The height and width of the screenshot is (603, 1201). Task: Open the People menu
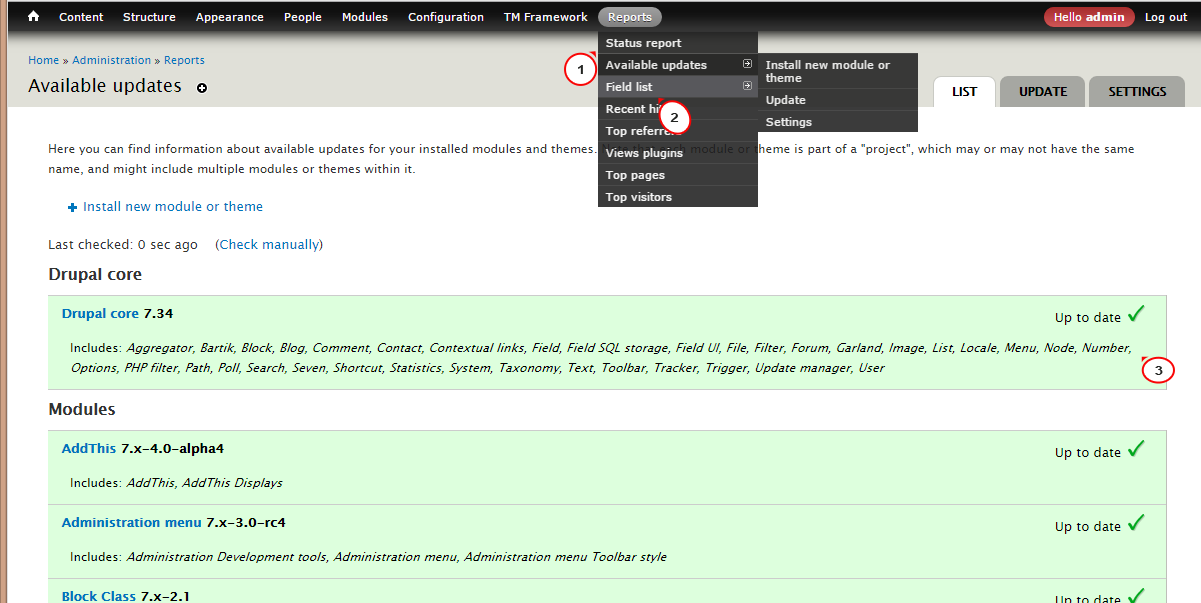[x=303, y=17]
